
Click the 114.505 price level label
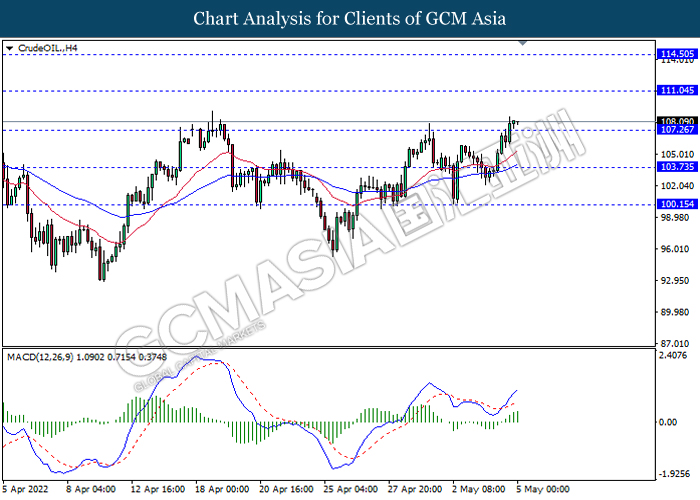pyautogui.click(x=677, y=54)
